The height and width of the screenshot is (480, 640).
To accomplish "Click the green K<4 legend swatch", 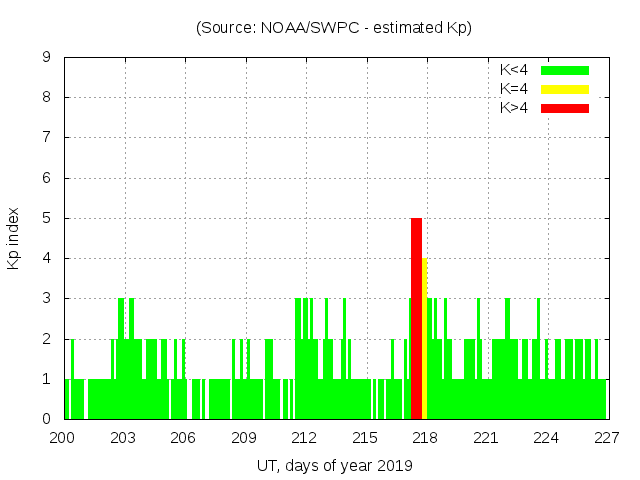I will click(x=565, y=70).
